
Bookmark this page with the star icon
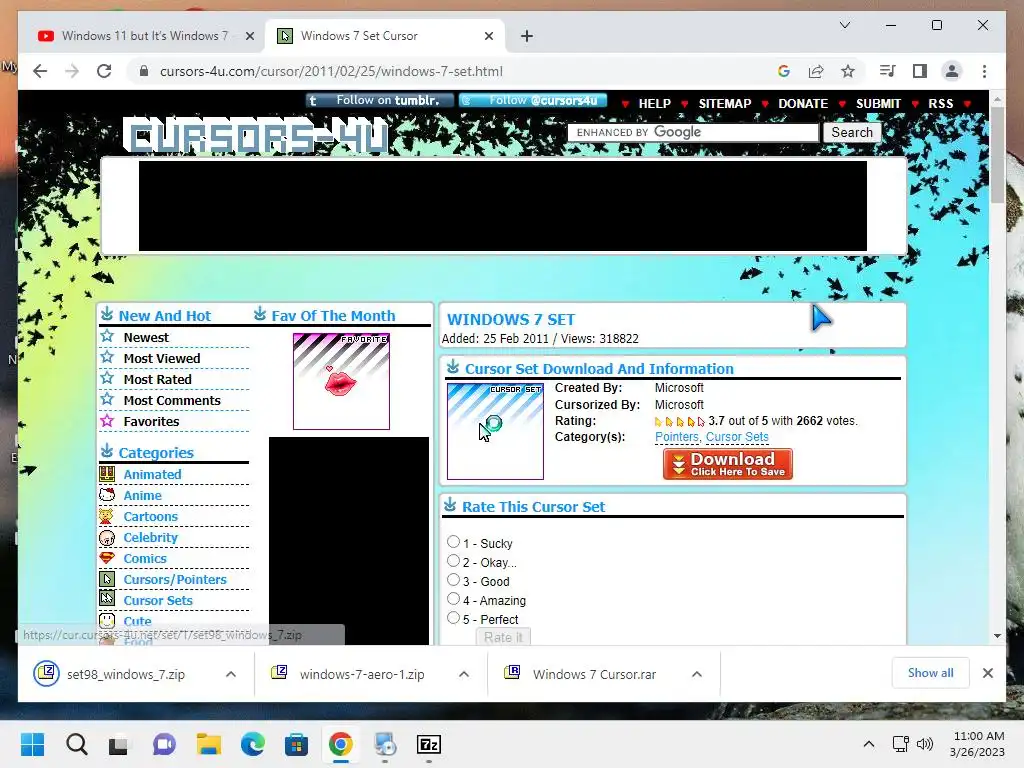(848, 71)
